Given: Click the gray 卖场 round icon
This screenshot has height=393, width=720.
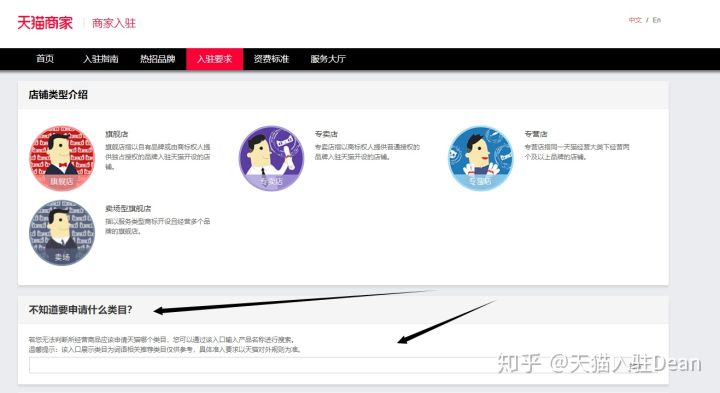Looking at the screenshot, I should pos(62,232).
